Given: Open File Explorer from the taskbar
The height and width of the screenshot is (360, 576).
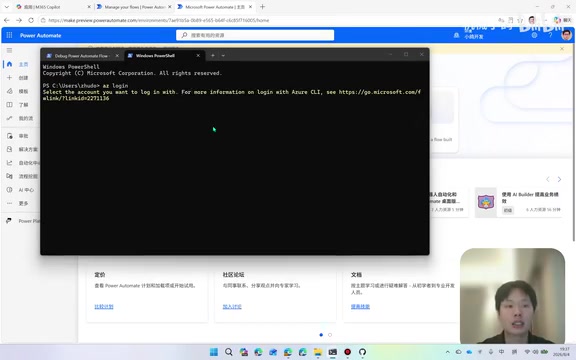Looking at the screenshot, I should click(x=318, y=352).
